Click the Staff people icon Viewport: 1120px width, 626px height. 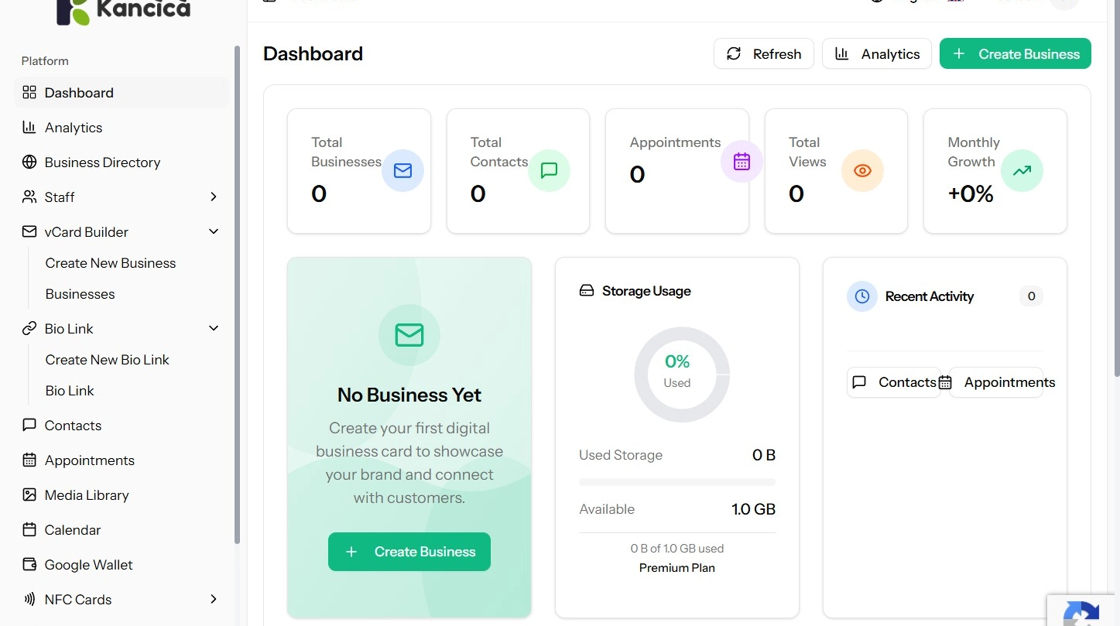(29, 197)
